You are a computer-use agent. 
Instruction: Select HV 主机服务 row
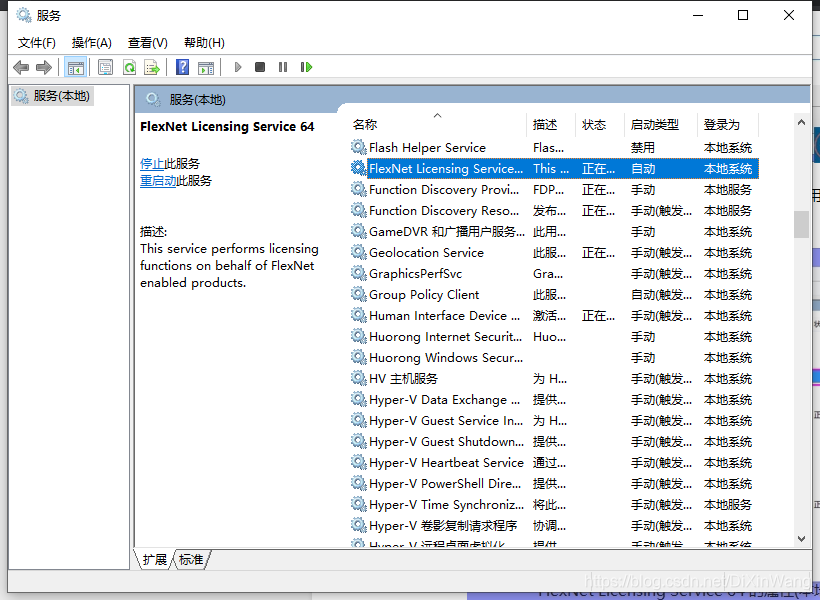[x=554, y=379]
